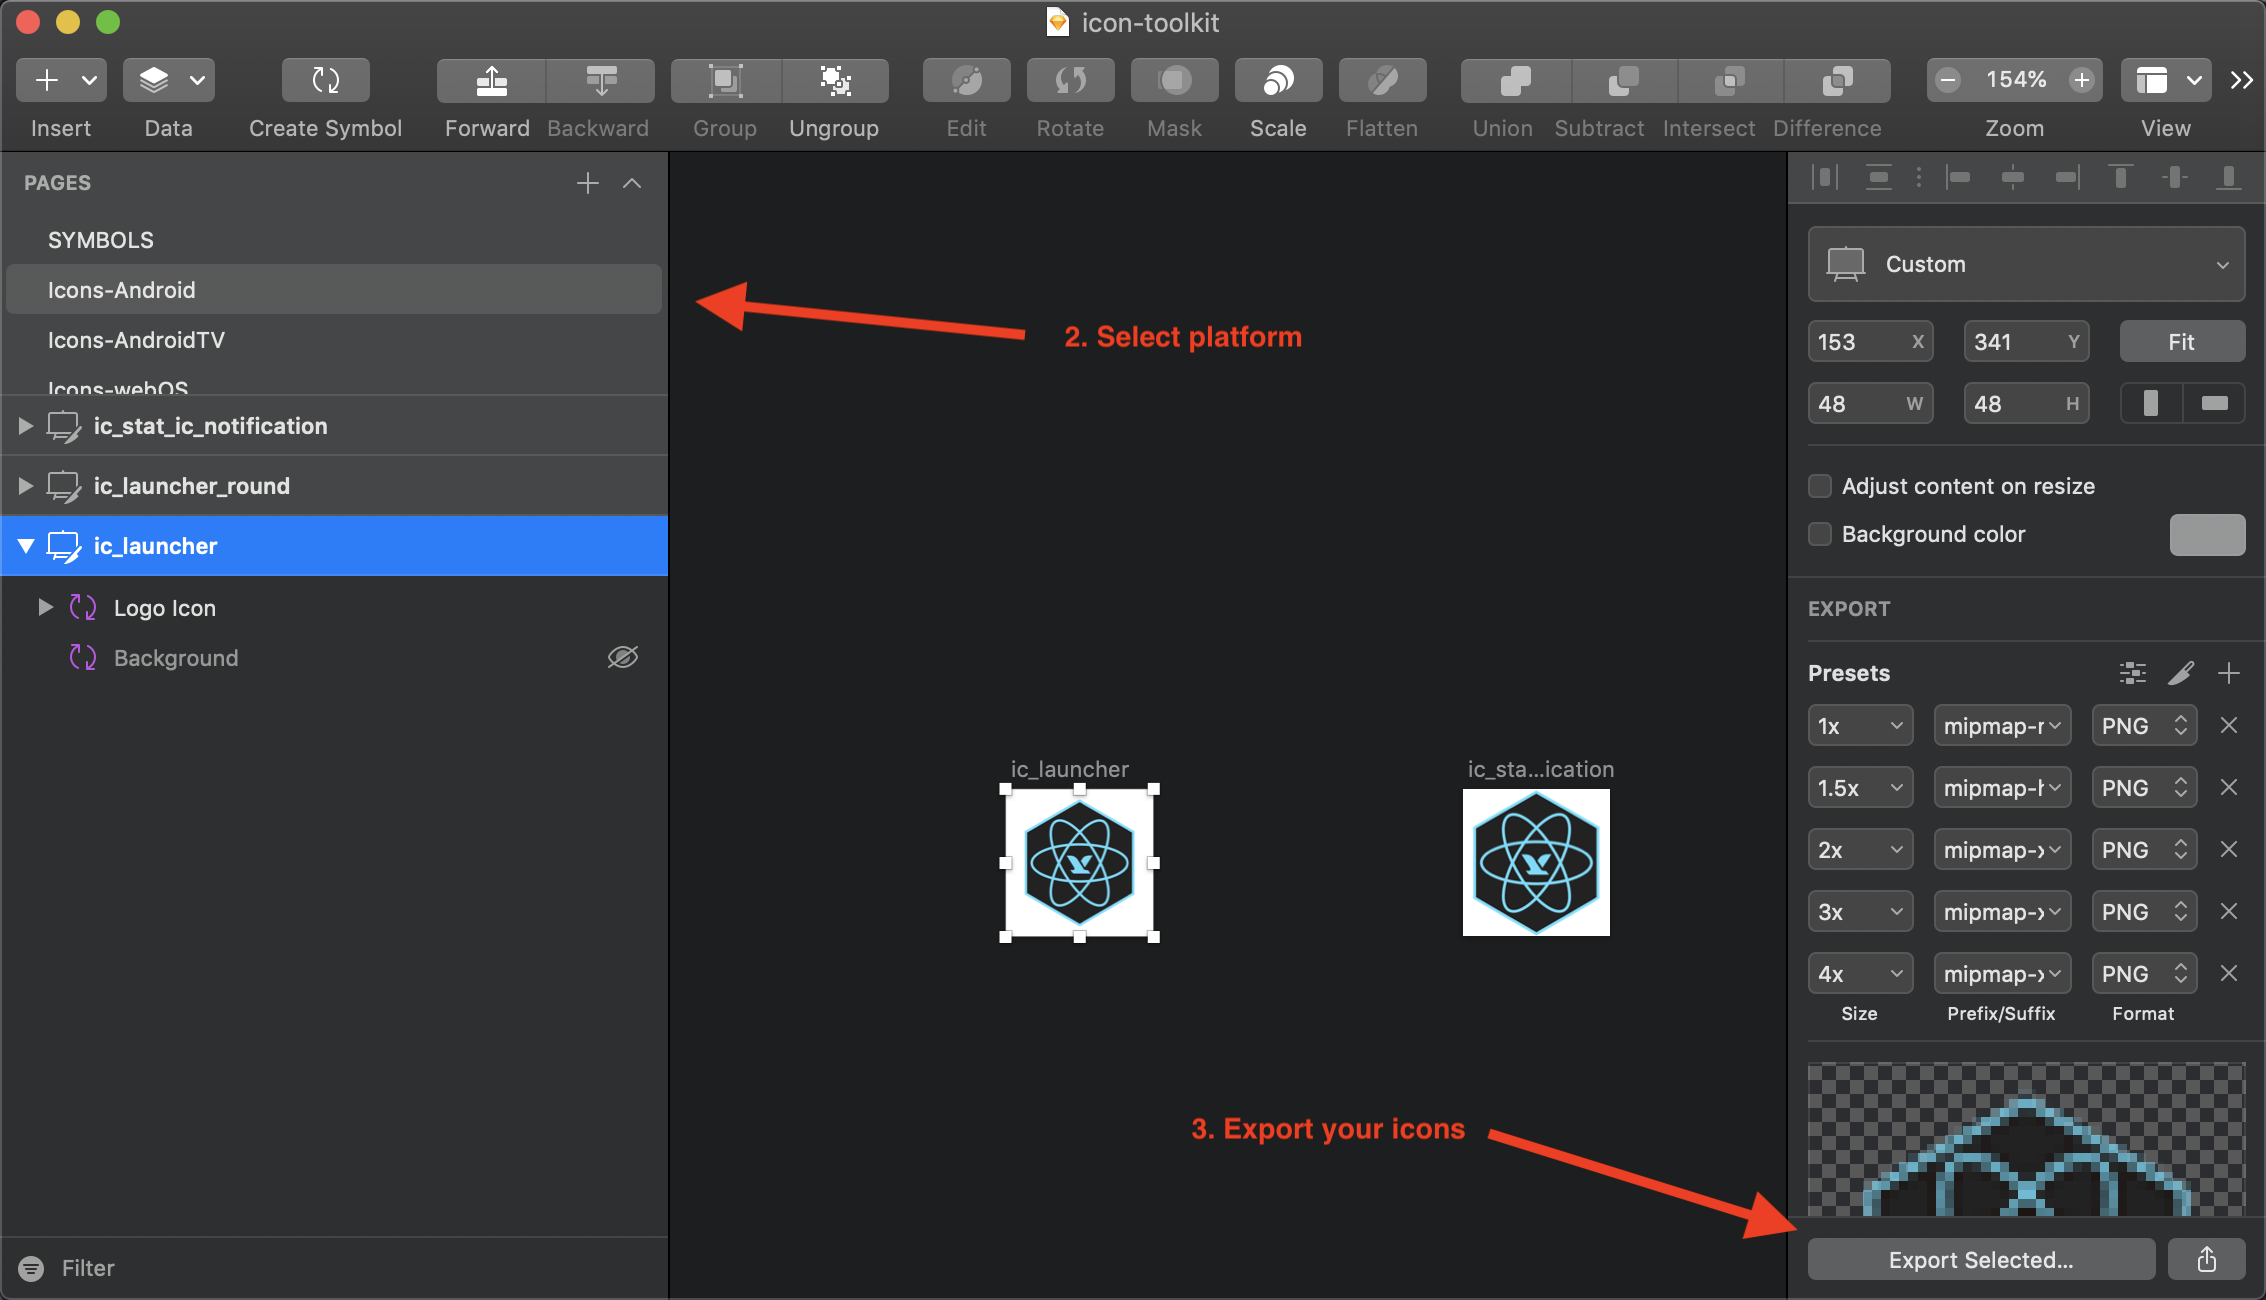Image resolution: width=2266 pixels, height=1300 pixels.
Task: Click the Insert plus tool
Action: coord(46,80)
